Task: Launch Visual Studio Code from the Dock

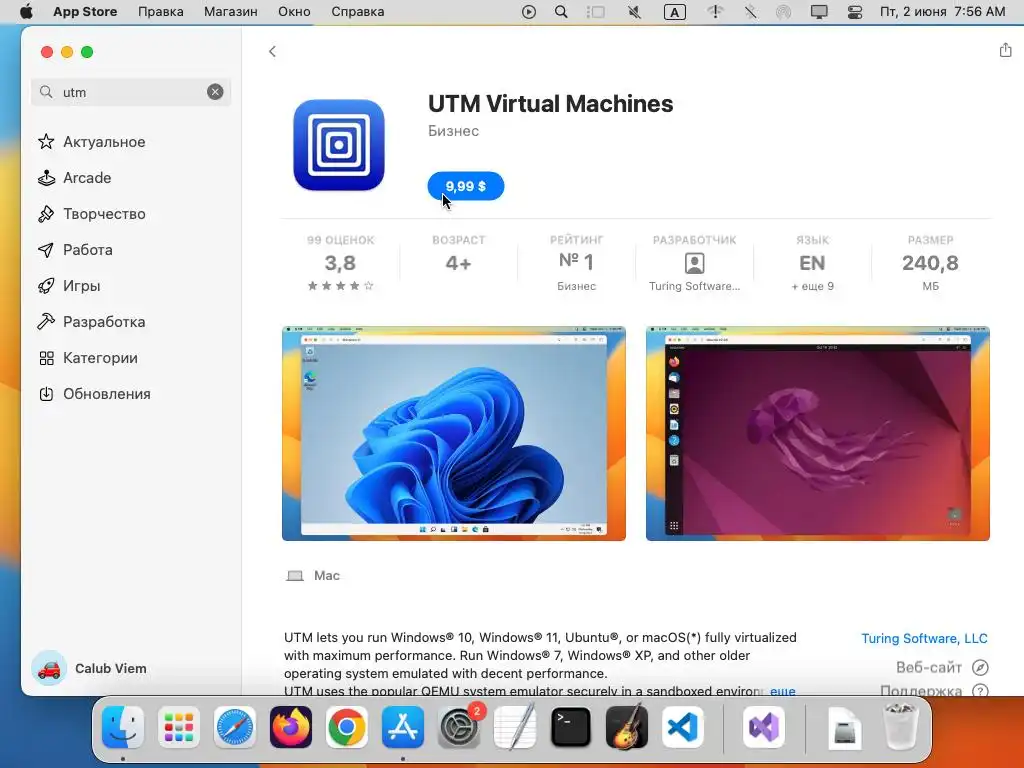Action: [682, 727]
